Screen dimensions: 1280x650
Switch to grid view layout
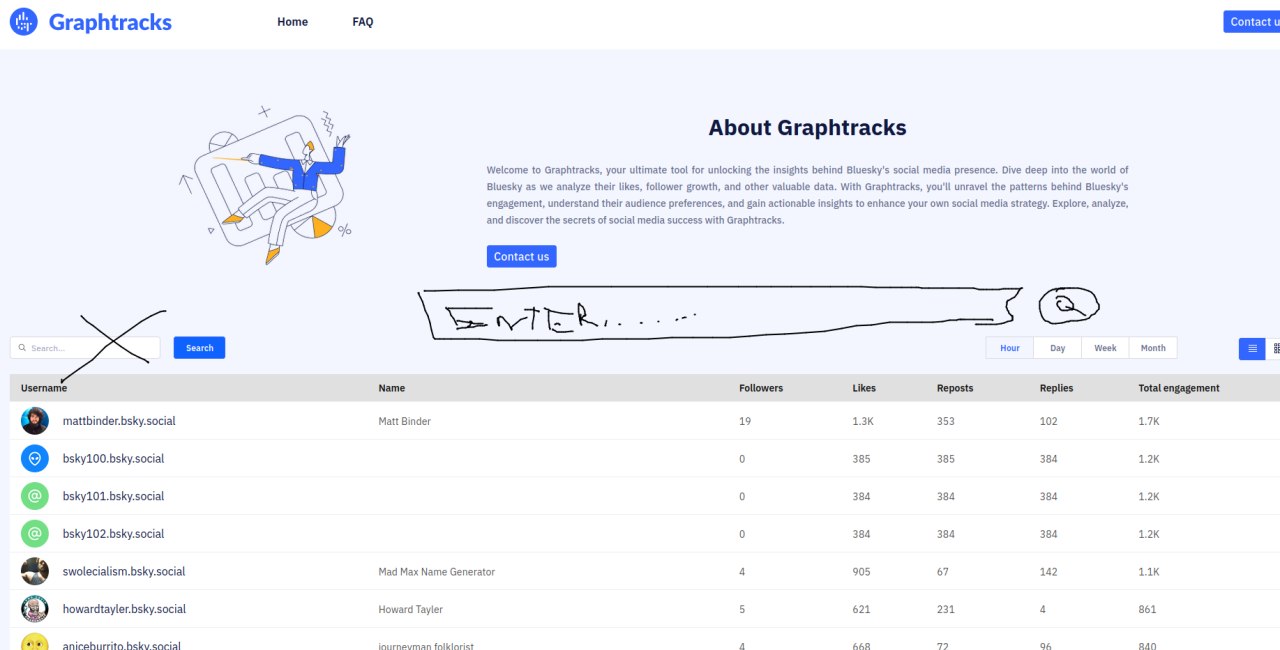point(1275,348)
